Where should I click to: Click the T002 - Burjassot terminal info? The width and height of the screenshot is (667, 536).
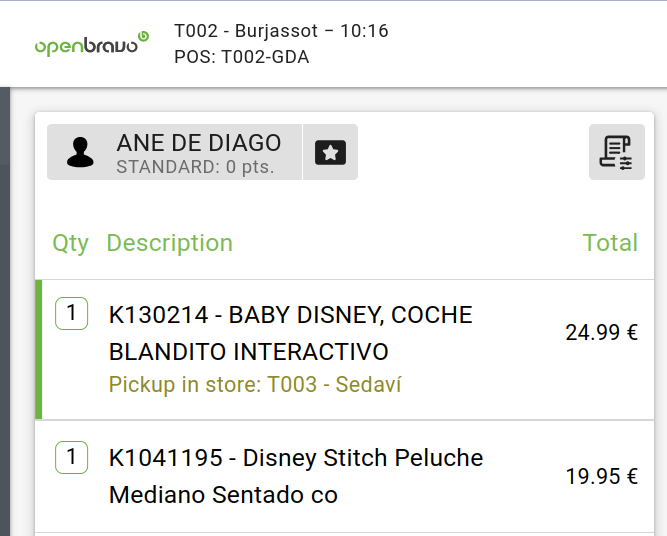[281, 31]
